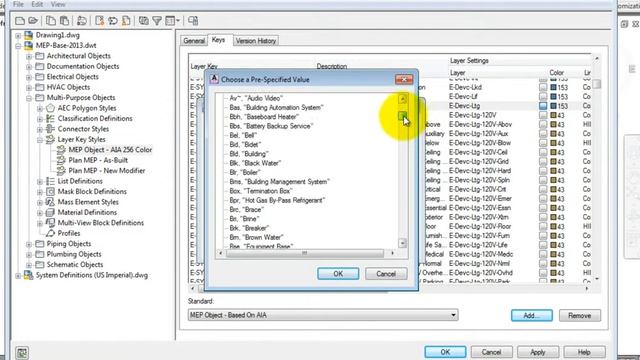This screenshot has height=360, width=640.
Task: Open the File menu
Action: pyautogui.click(x=18, y=4)
